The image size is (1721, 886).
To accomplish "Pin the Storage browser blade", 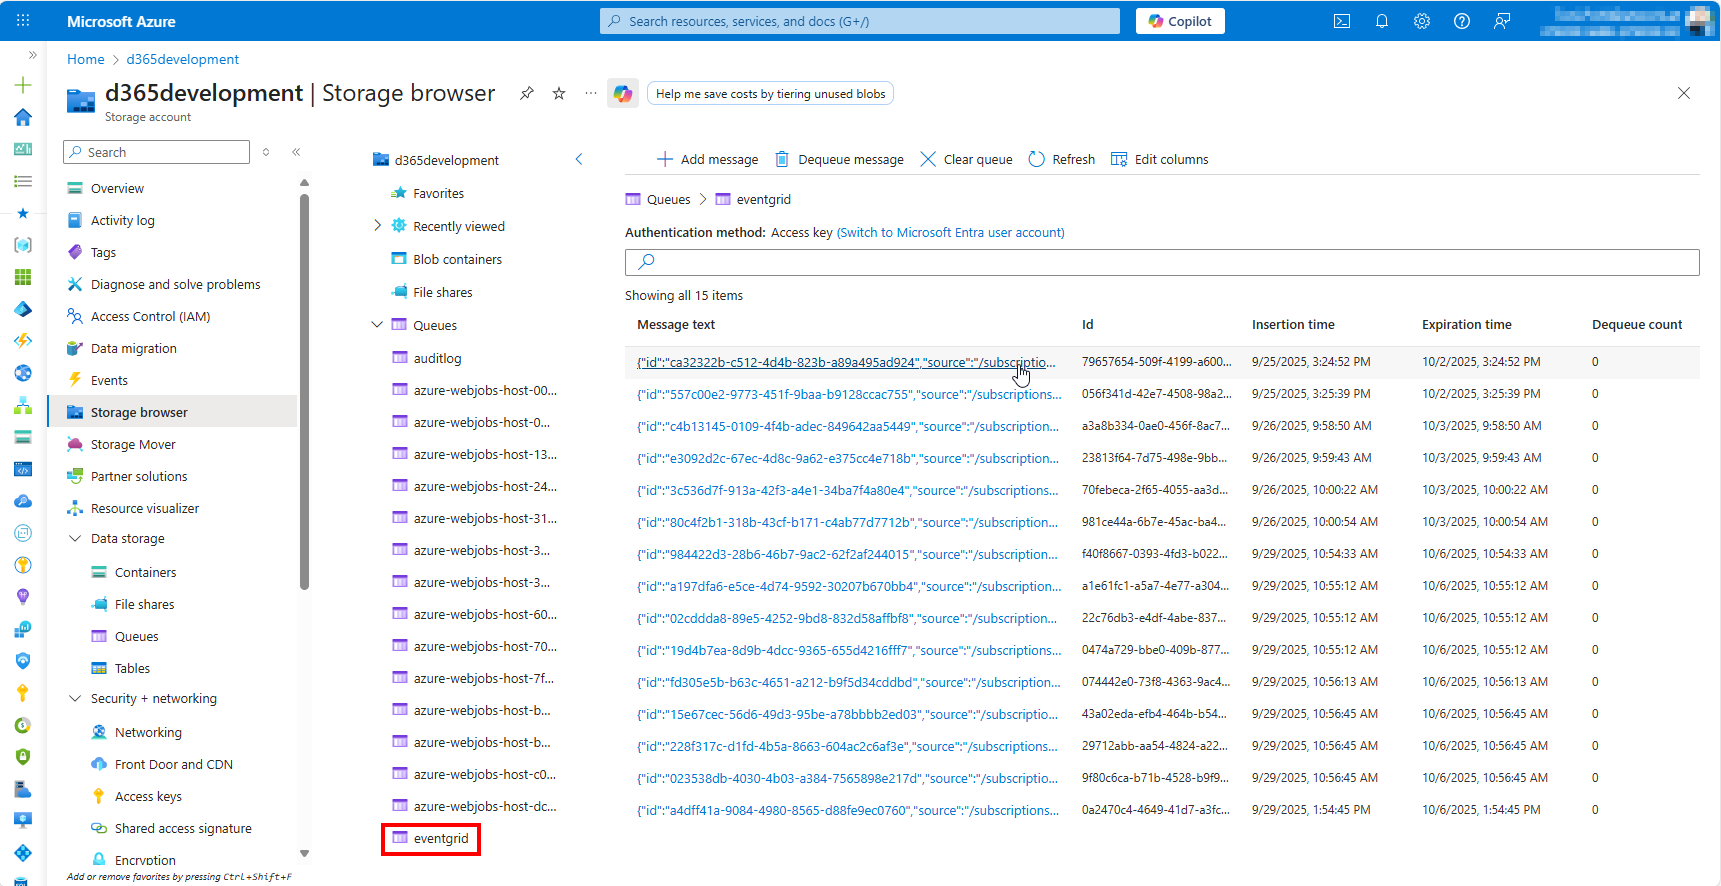I will click(x=527, y=94).
